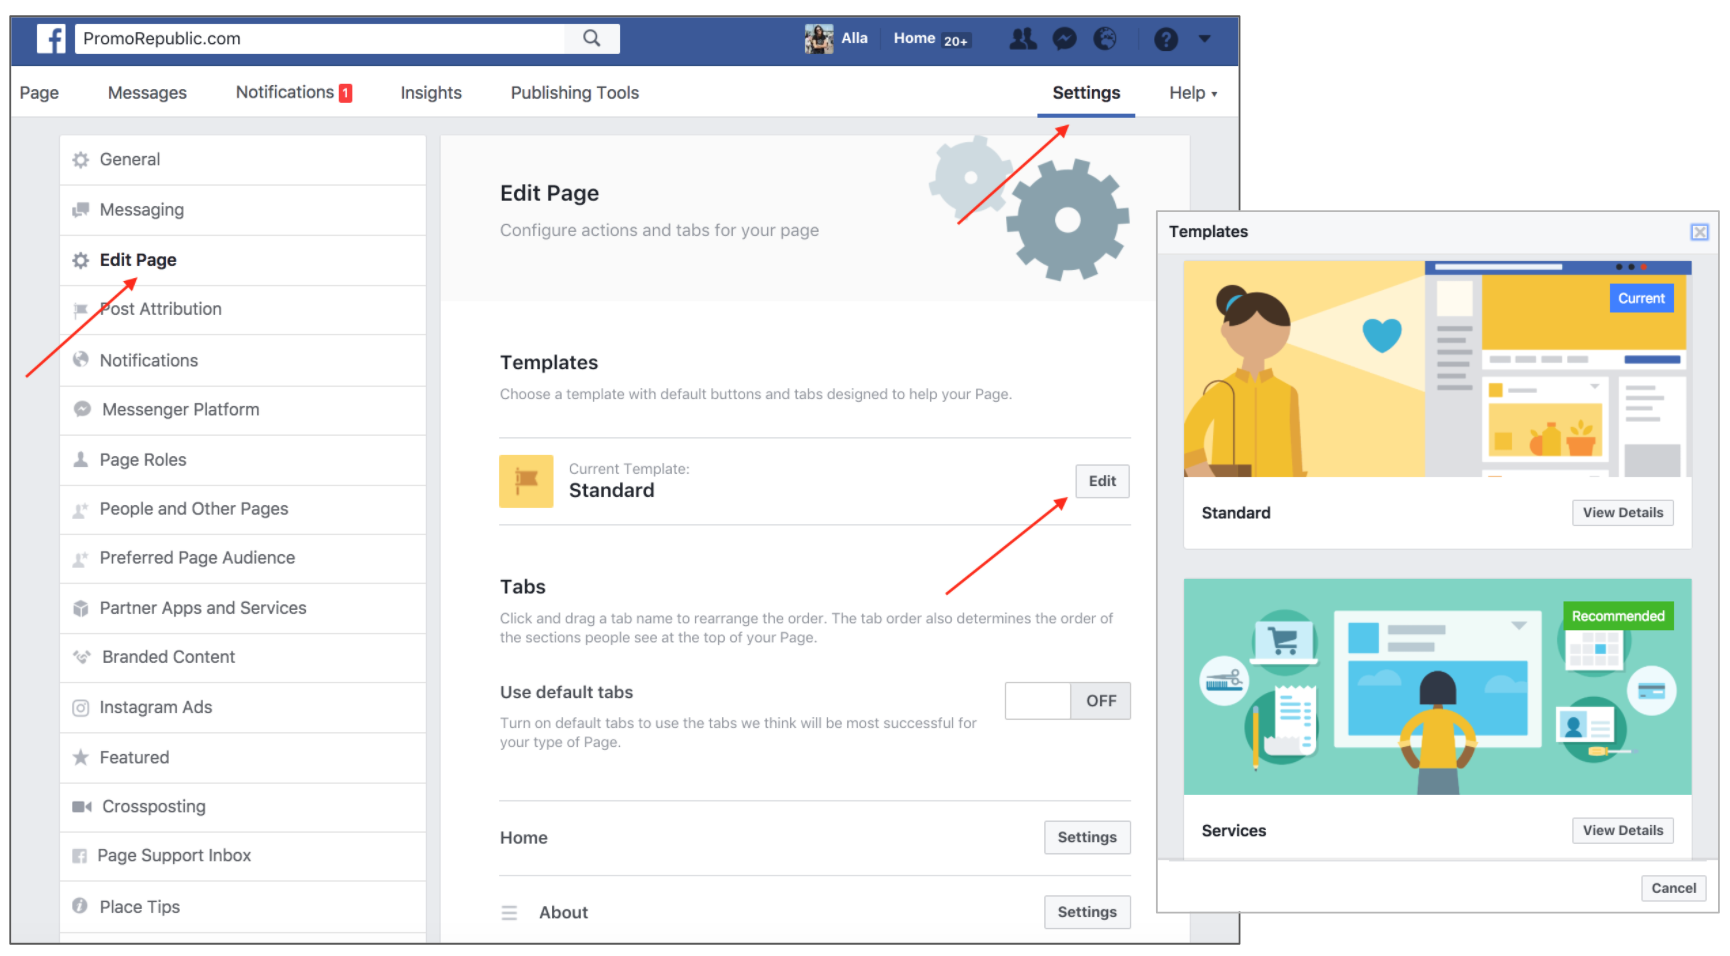Switch to the Insights tab
The height and width of the screenshot is (956, 1730).
pos(431,93)
